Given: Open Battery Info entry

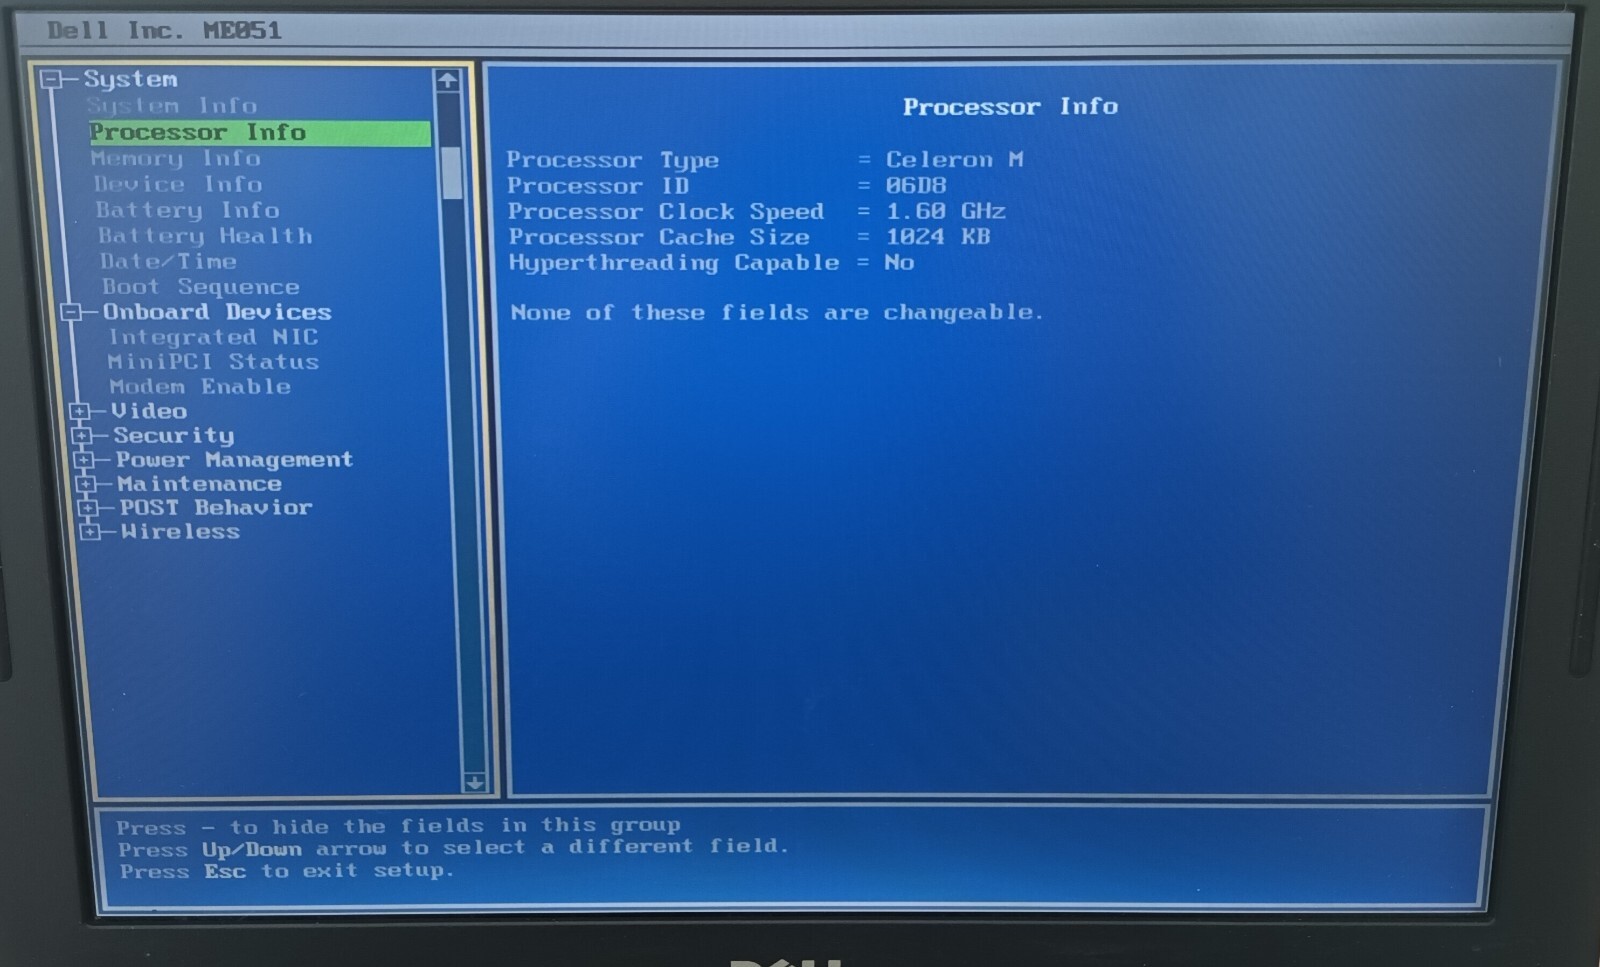Looking at the screenshot, I should (x=187, y=211).
